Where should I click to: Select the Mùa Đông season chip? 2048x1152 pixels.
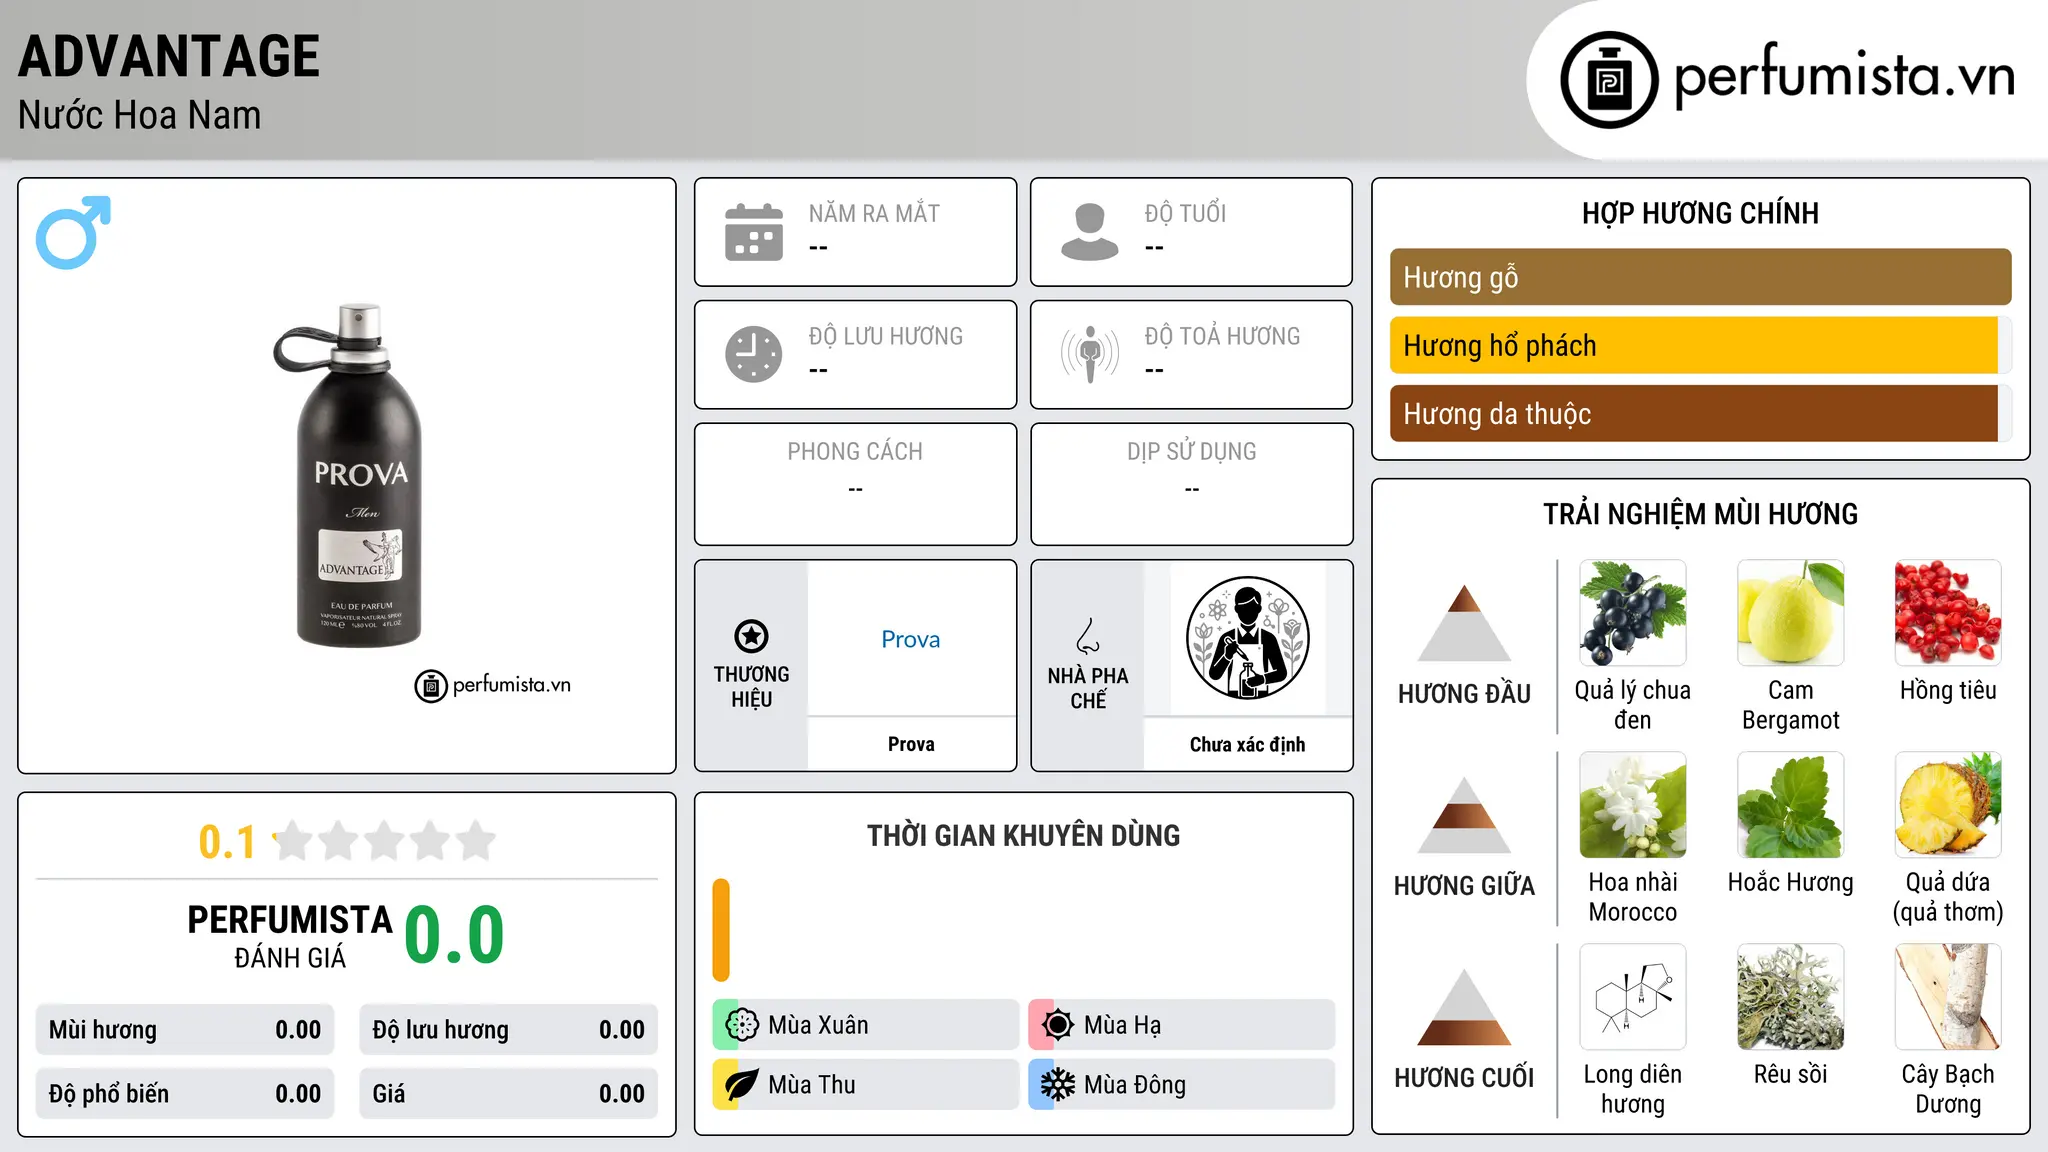click(x=1182, y=1085)
